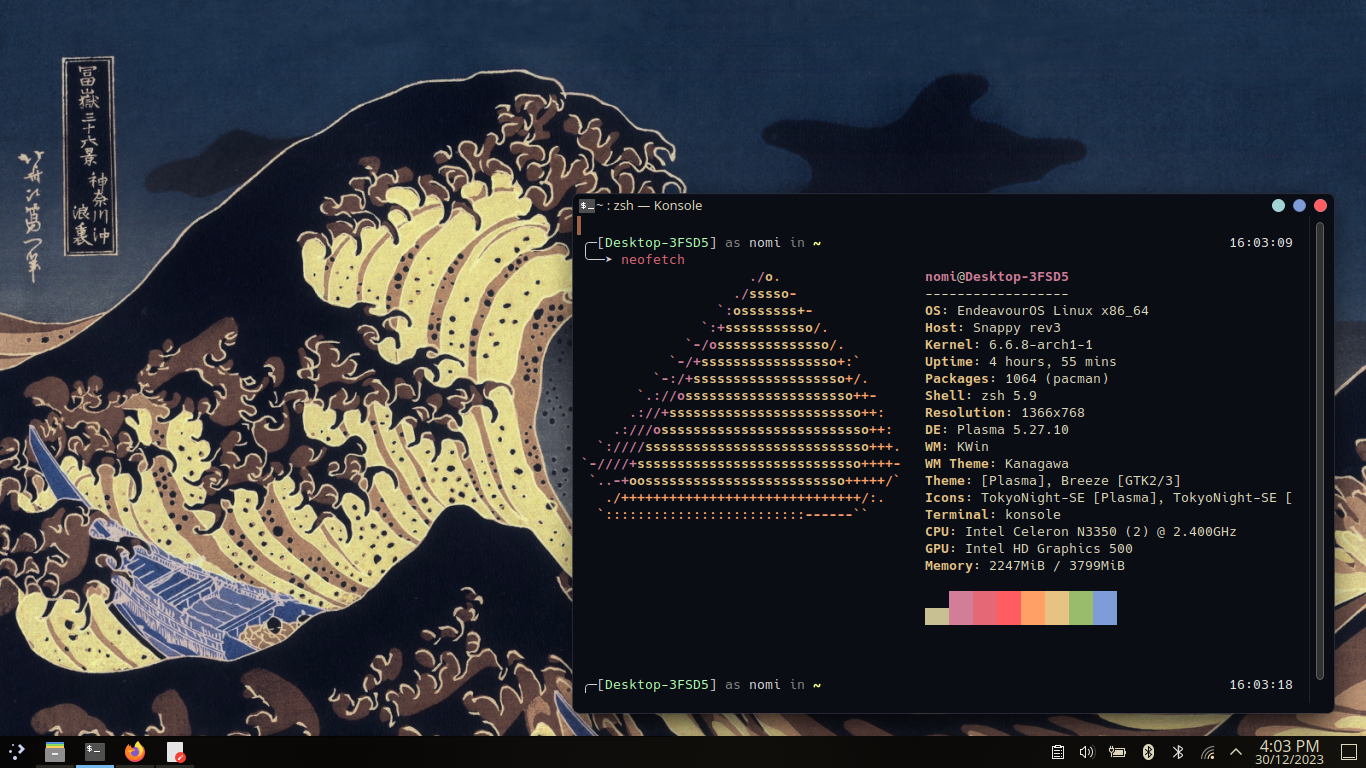Select the orange palette swatch in neofetch
Viewport: 1366px width, 768px height.
point(1033,608)
